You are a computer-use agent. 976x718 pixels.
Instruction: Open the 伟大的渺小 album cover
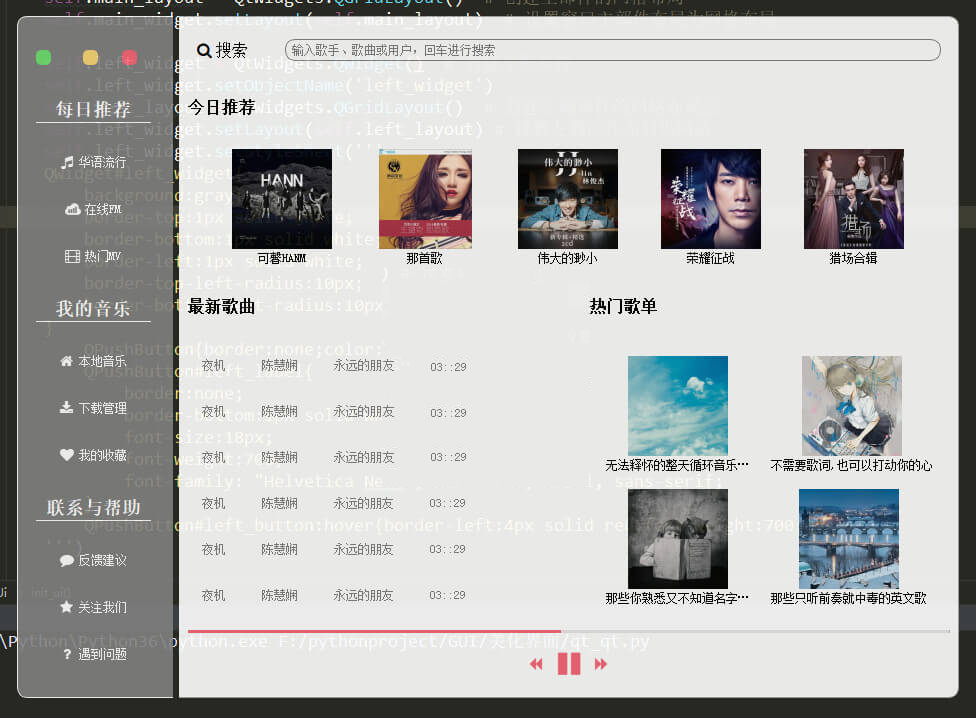568,198
